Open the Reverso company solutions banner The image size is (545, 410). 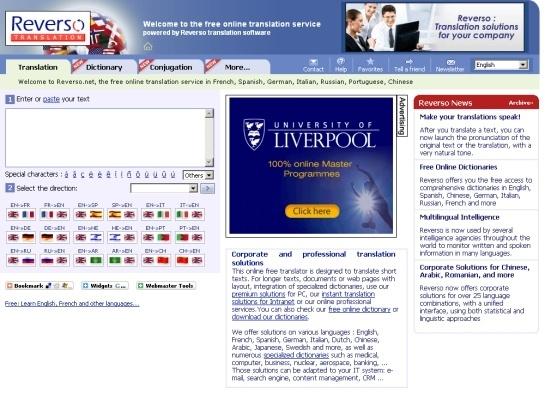(434, 27)
